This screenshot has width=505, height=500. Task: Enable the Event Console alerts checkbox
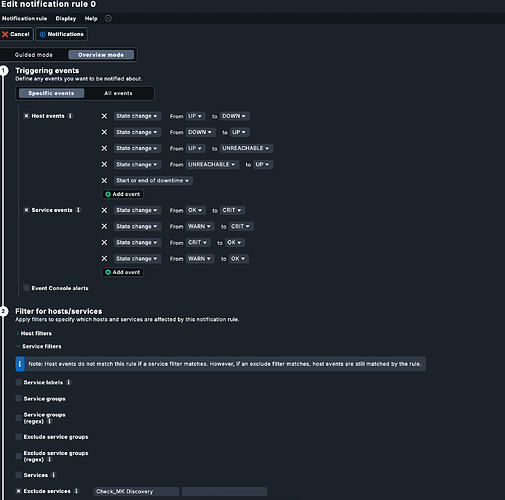click(x=26, y=288)
